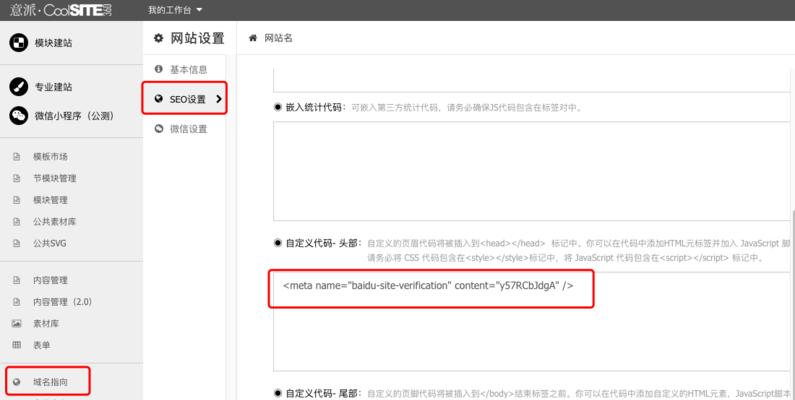Open the 我的工作台 dropdown menu
Image resolution: width=795 pixels, height=400 pixels.
(x=175, y=10)
